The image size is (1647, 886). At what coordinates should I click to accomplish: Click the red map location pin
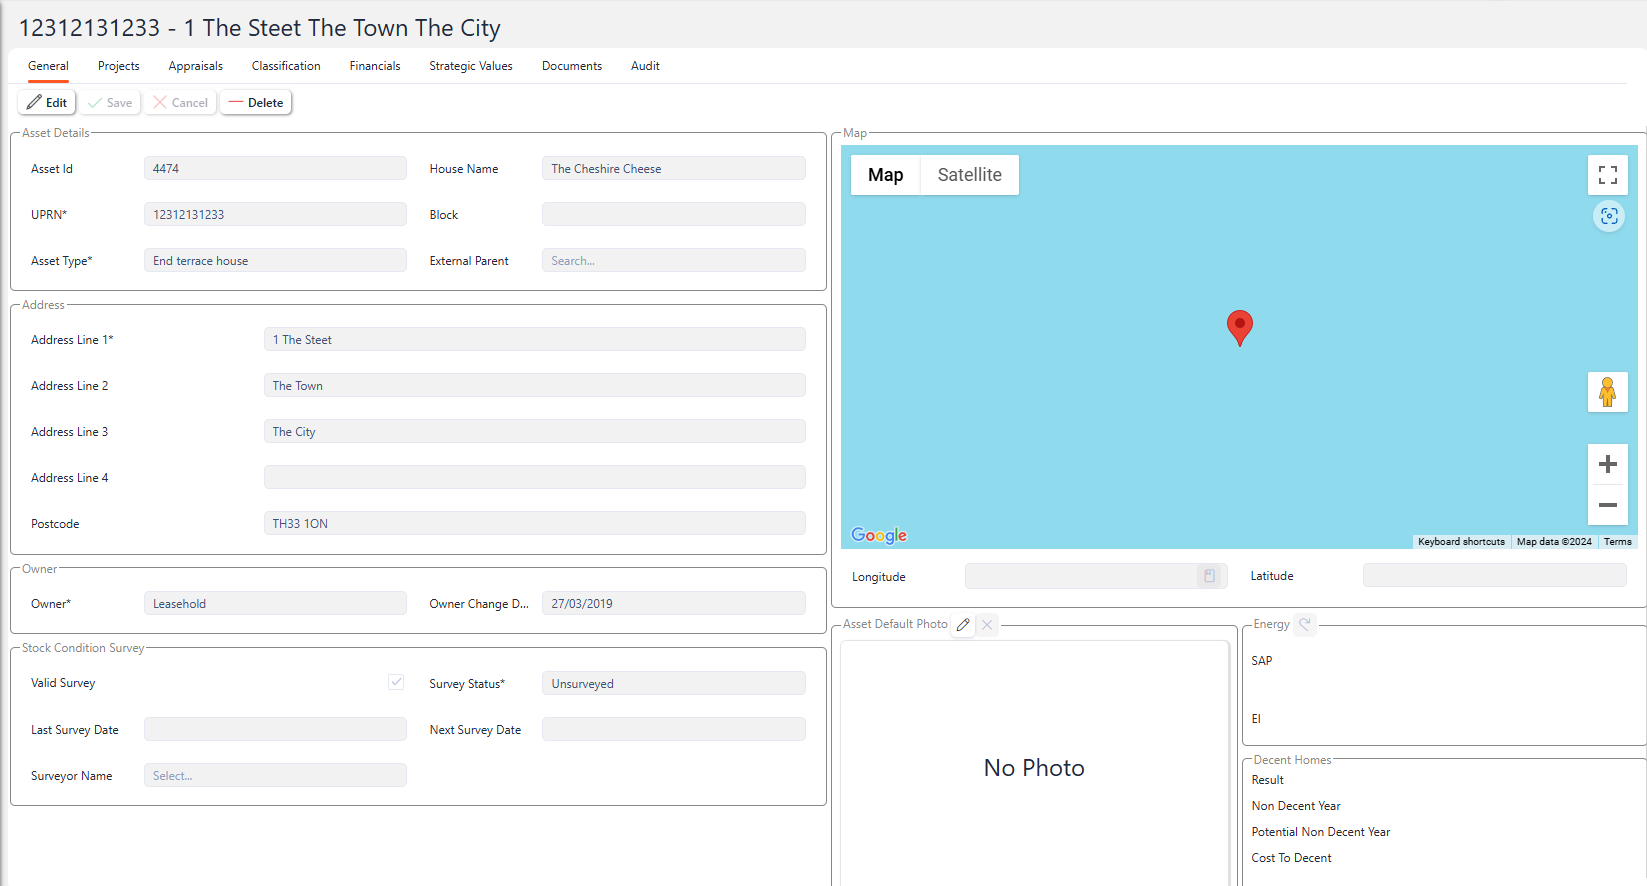[1239, 325]
